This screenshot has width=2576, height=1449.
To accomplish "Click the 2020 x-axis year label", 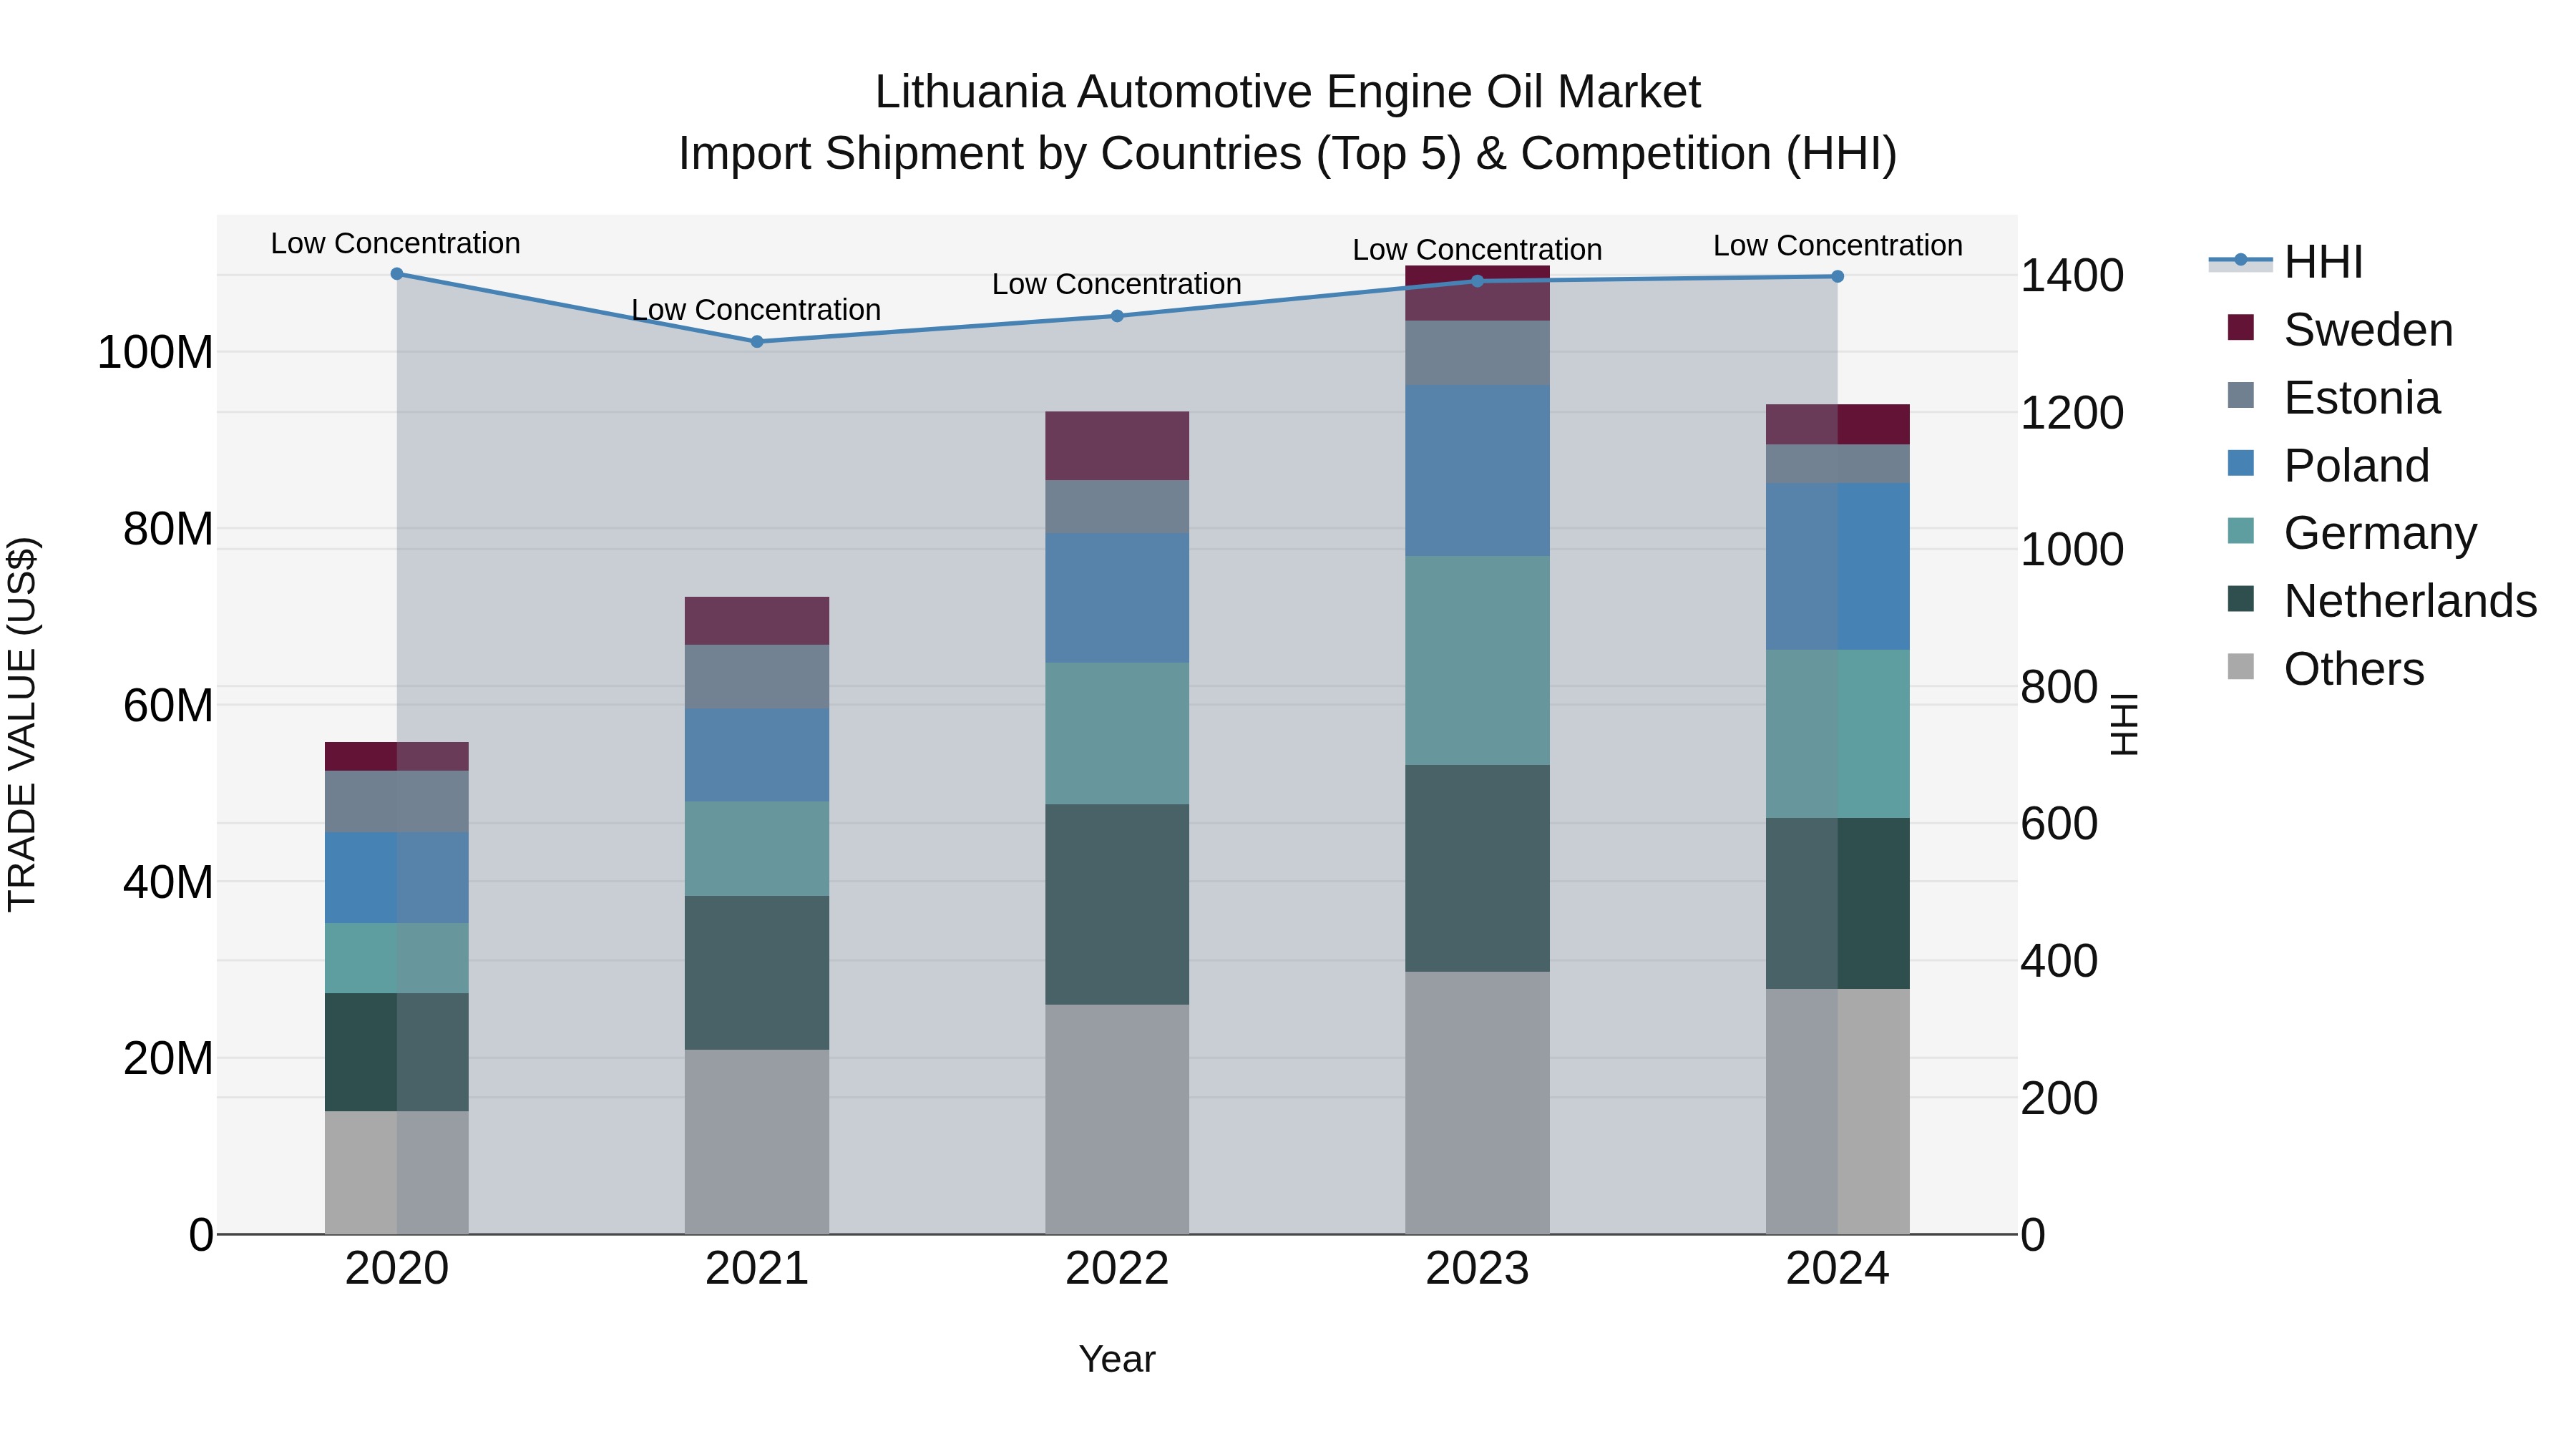I will coord(397,1269).
